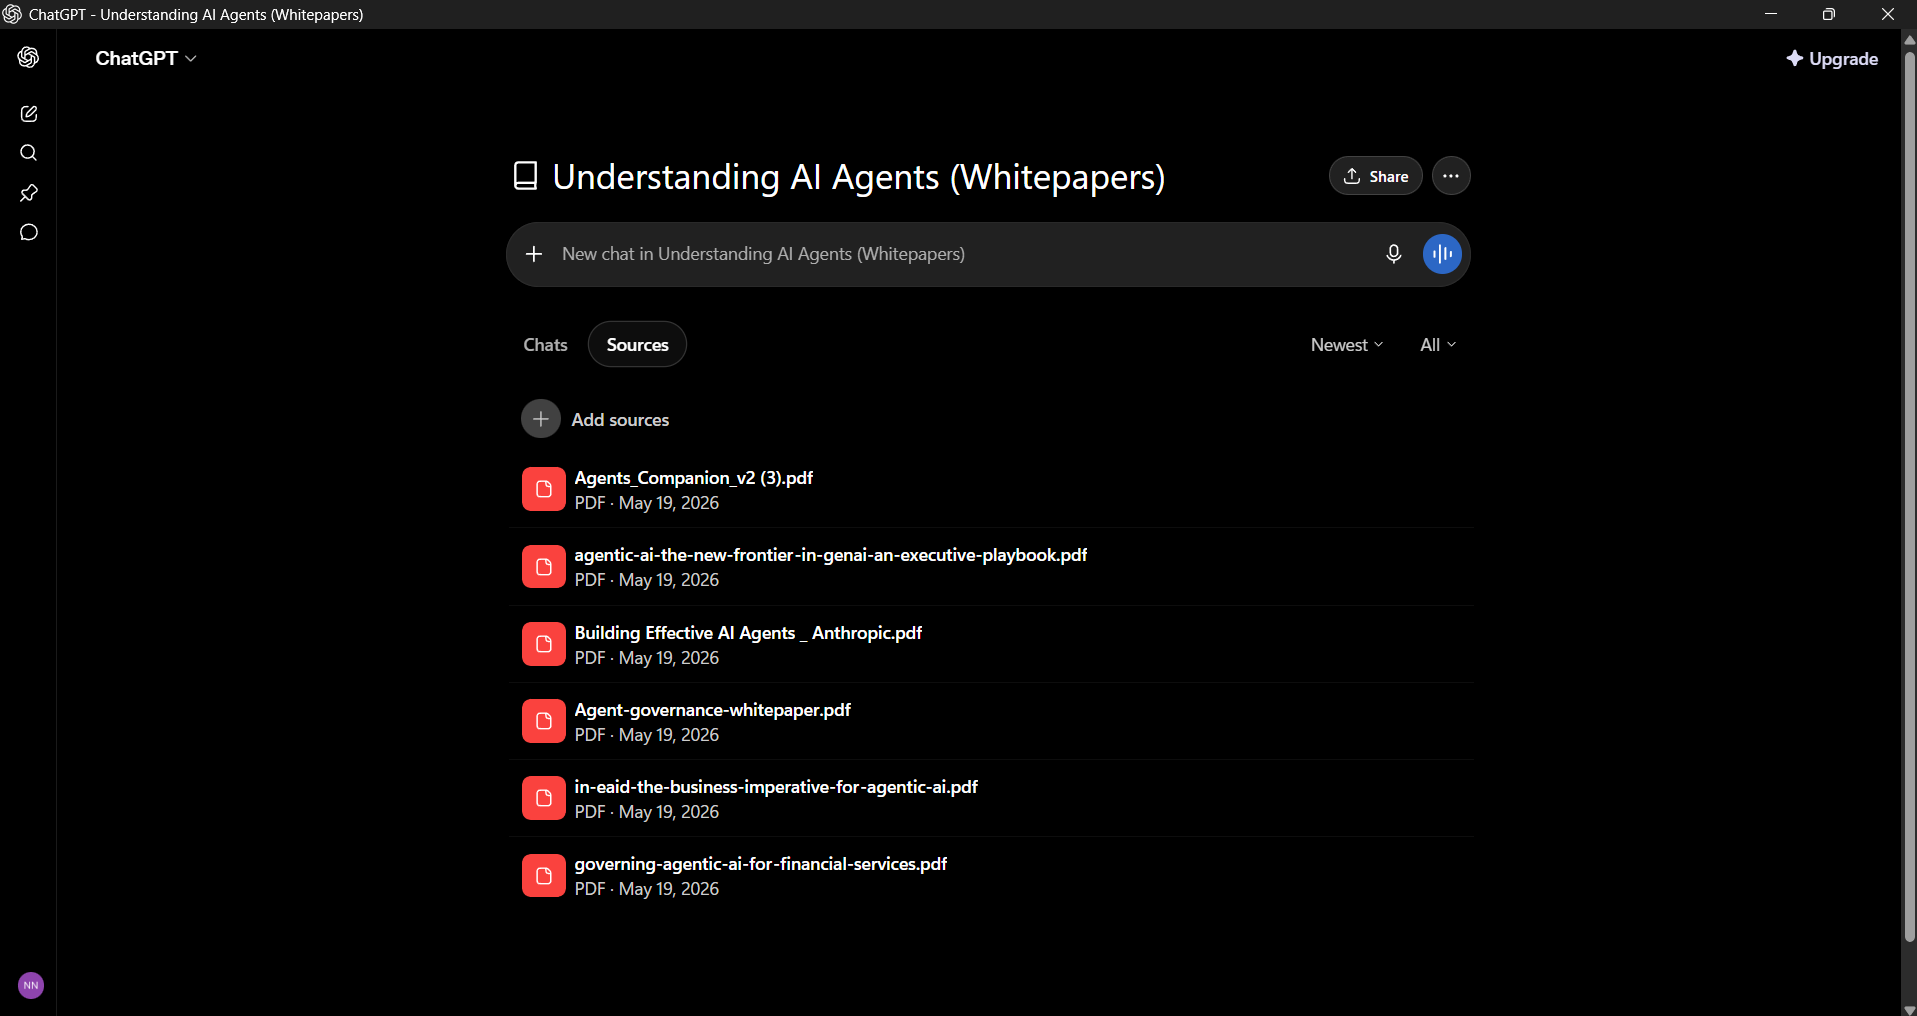Open in-eaid-the-business-imperative-for-agentic-ai.pdf

click(x=776, y=787)
